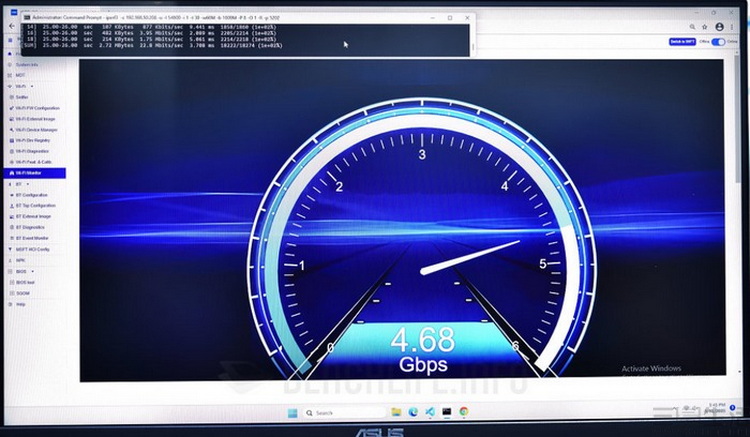Image resolution: width=750 pixels, height=437 pixels.
Task: Toggle the Offline/Online switch
Action: (x=718, y=42)
